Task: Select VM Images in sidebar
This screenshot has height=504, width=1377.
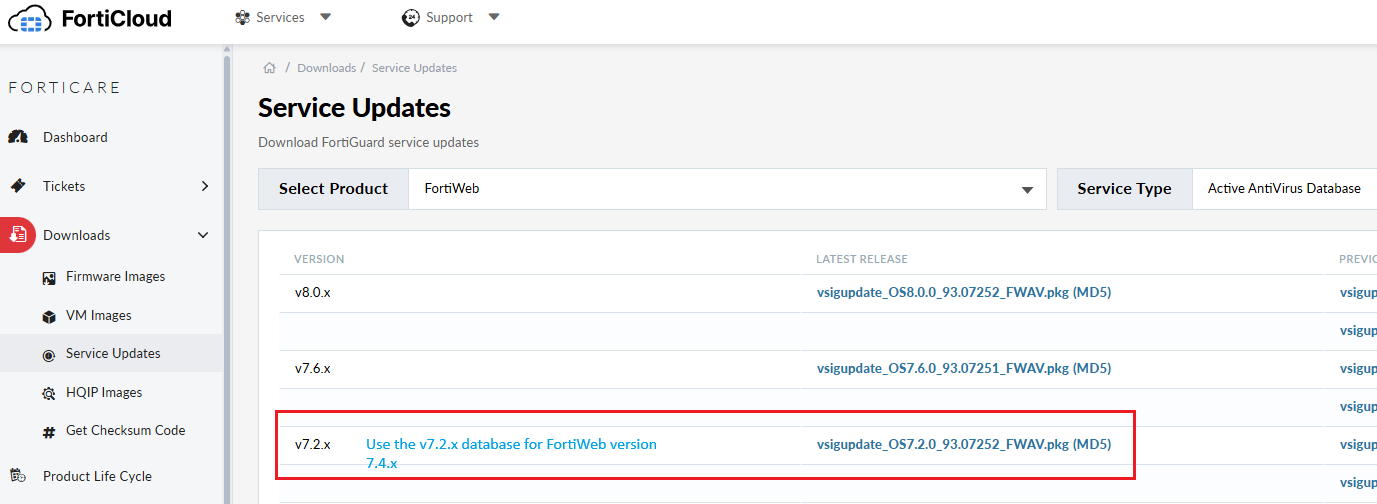Action: tap(99, 315)
